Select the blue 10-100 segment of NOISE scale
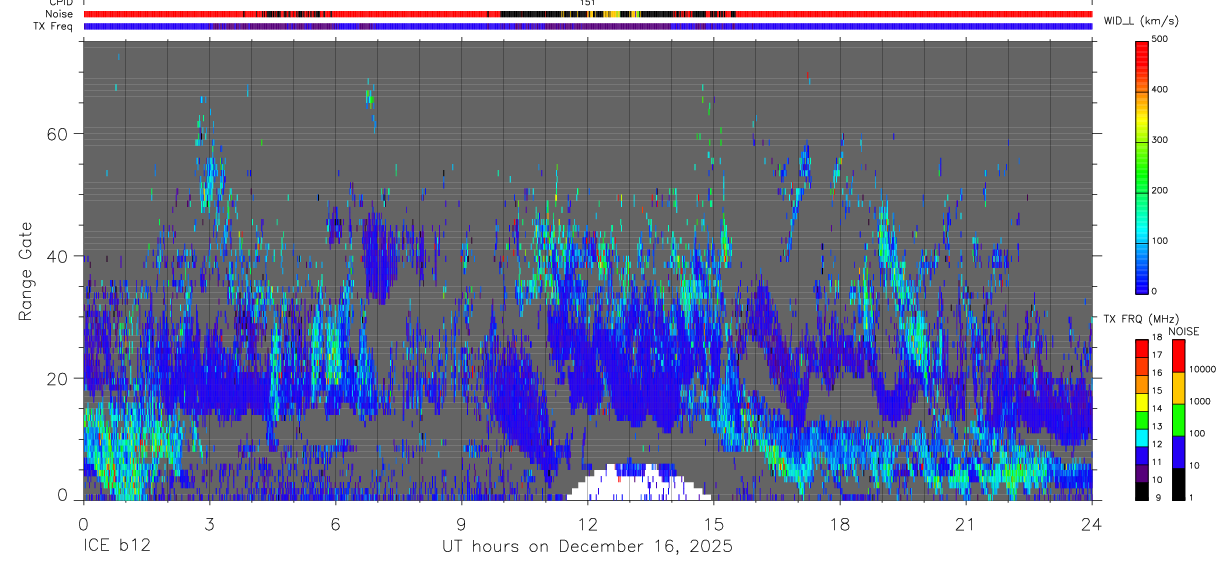 [1178, 451]
